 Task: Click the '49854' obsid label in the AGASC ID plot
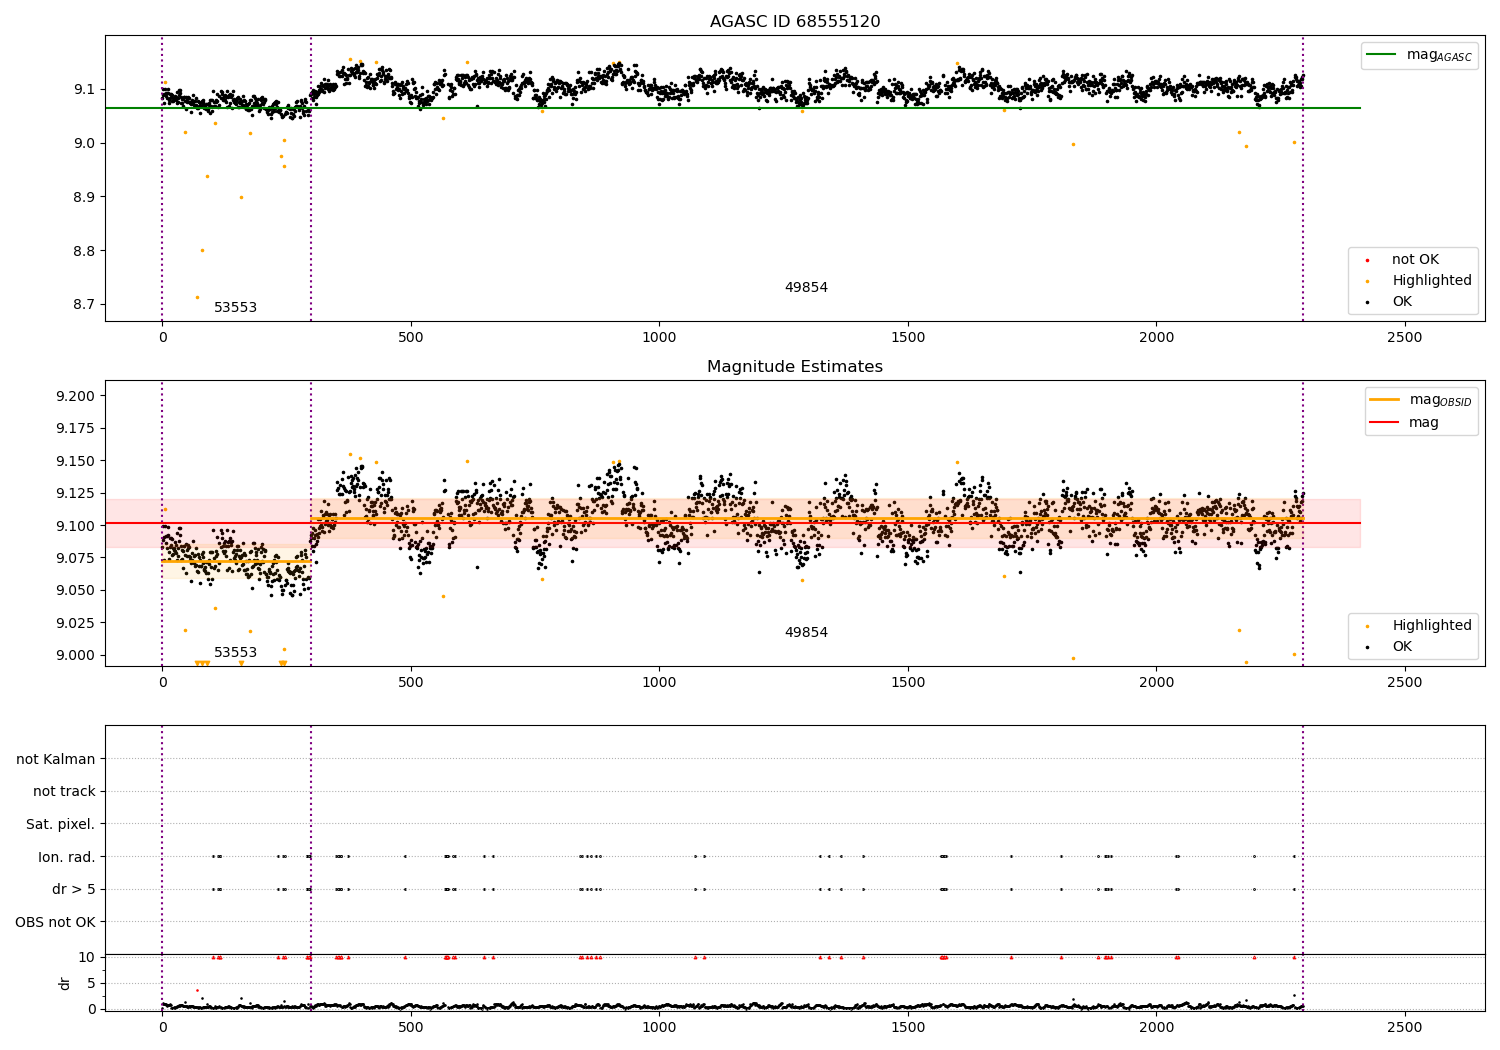pos(806,288)
